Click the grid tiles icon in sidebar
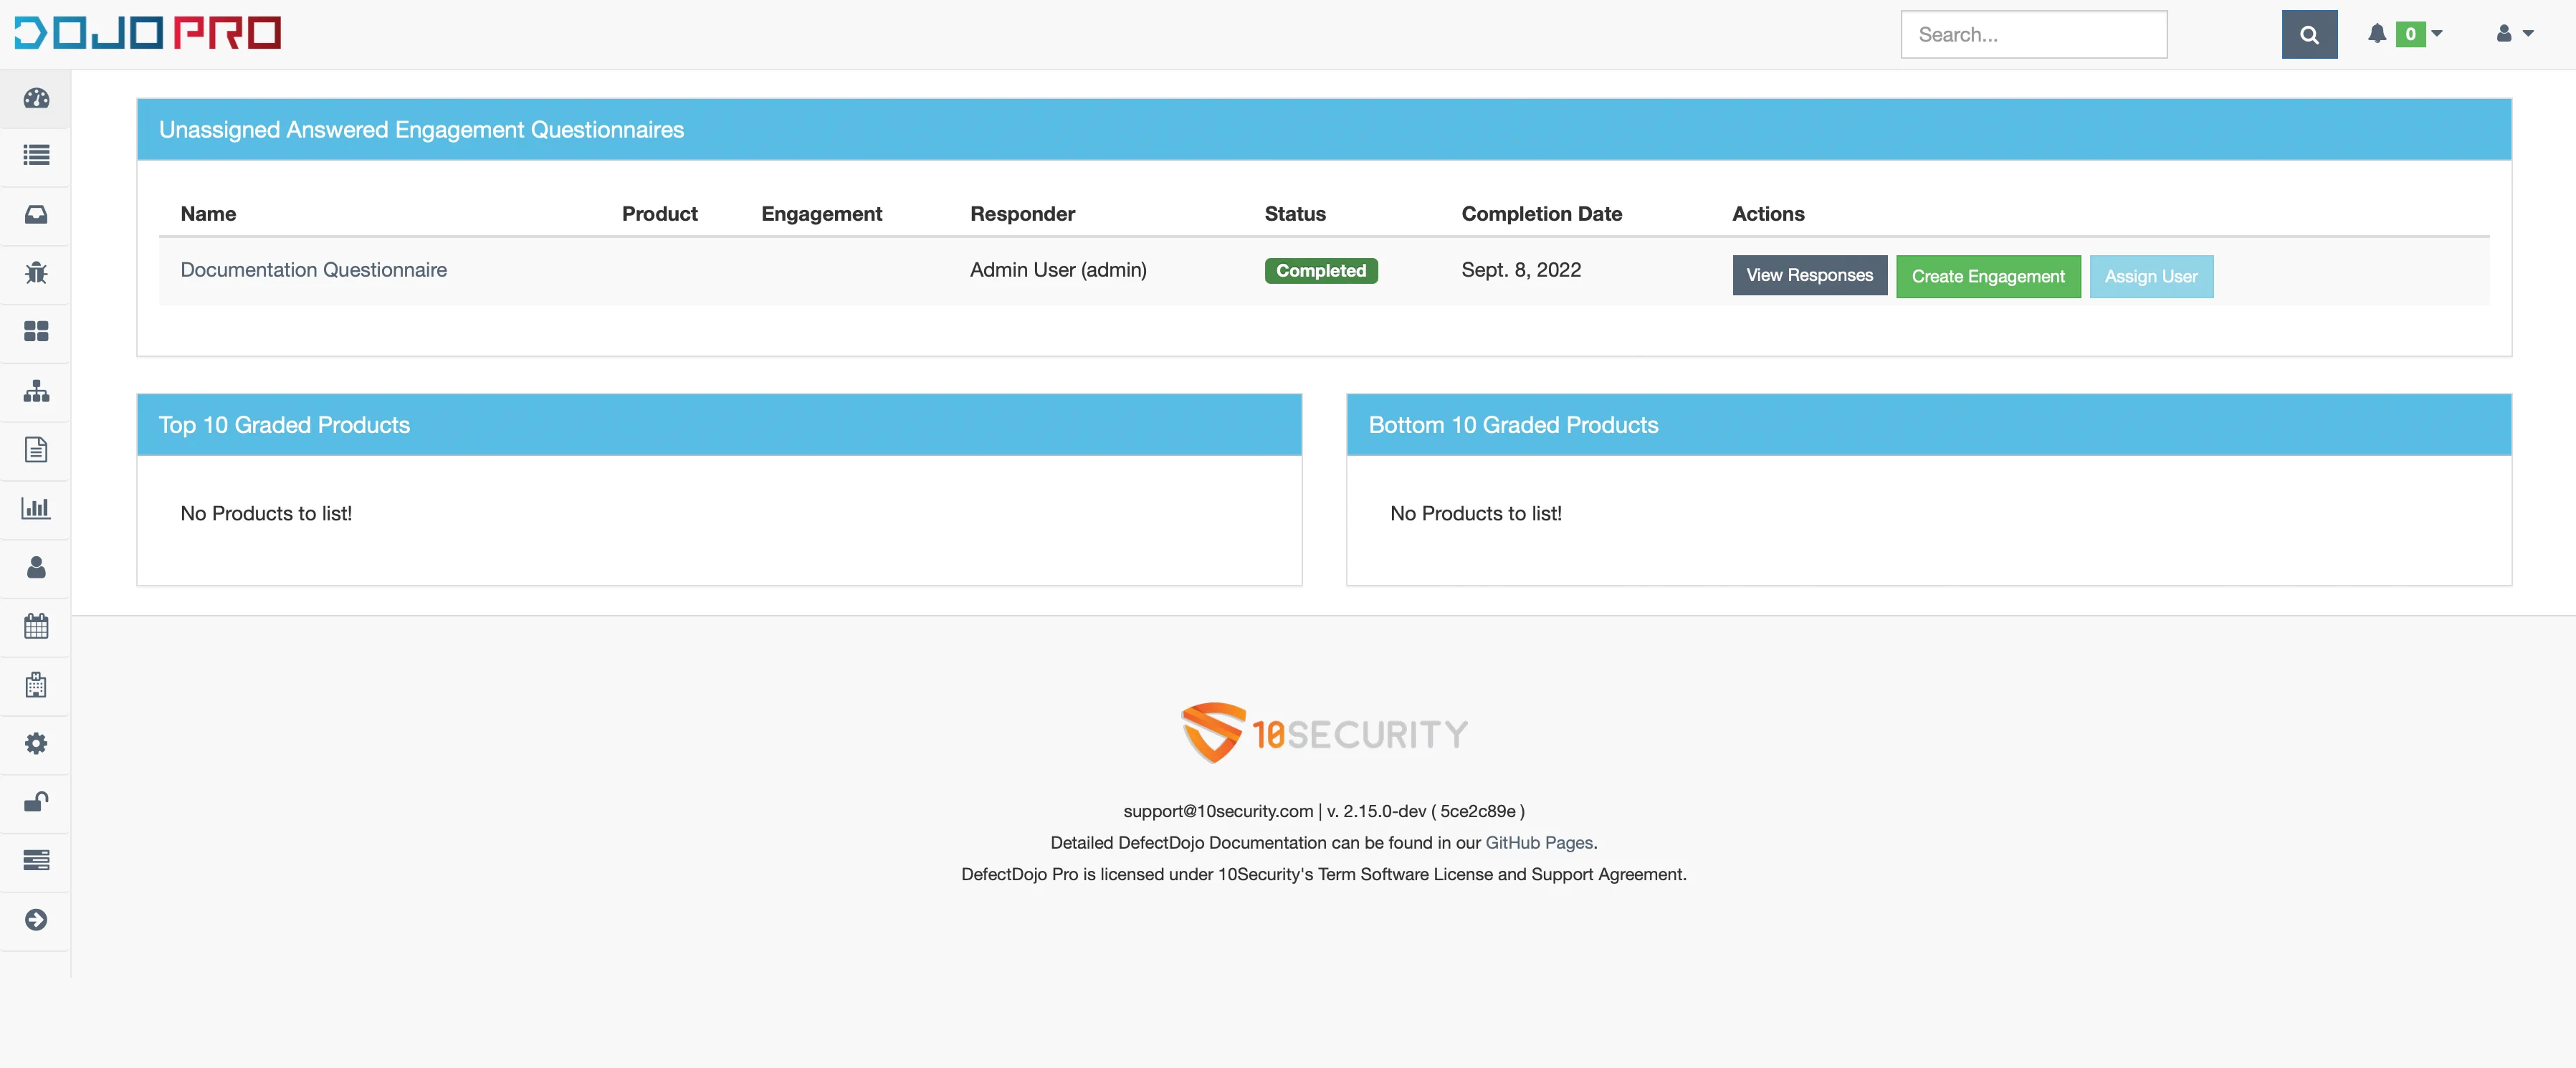 click(x=36, y=332)
